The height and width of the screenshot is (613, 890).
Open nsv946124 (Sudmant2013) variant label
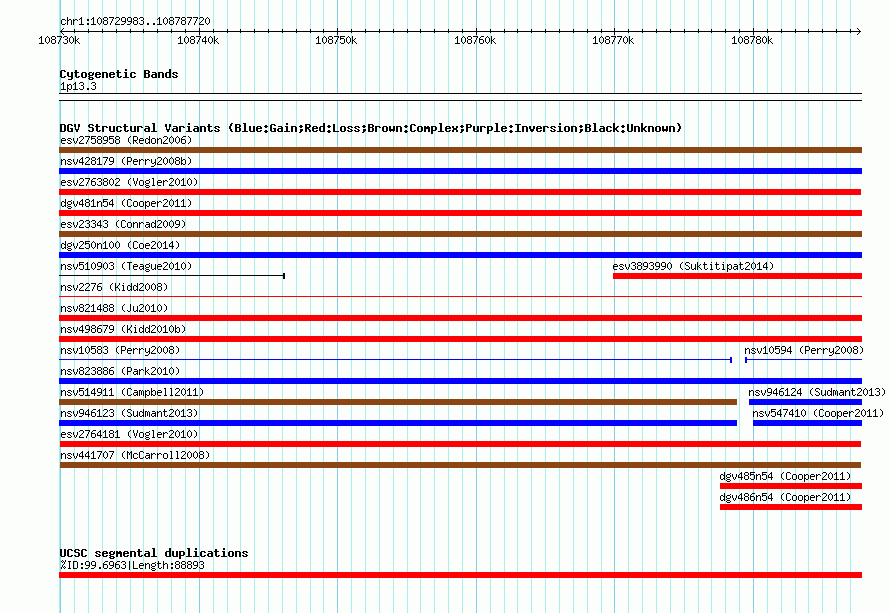pos(817,392)
